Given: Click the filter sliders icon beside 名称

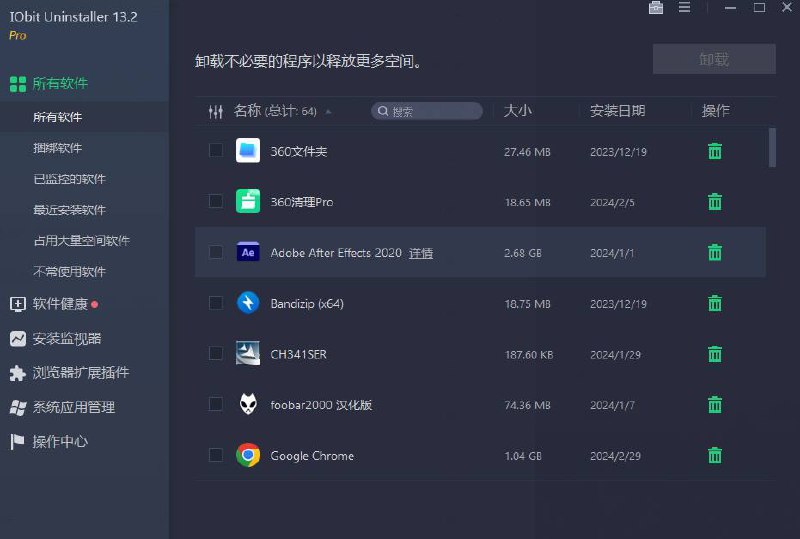Looking at the screenshot, I should pos(216,112).
